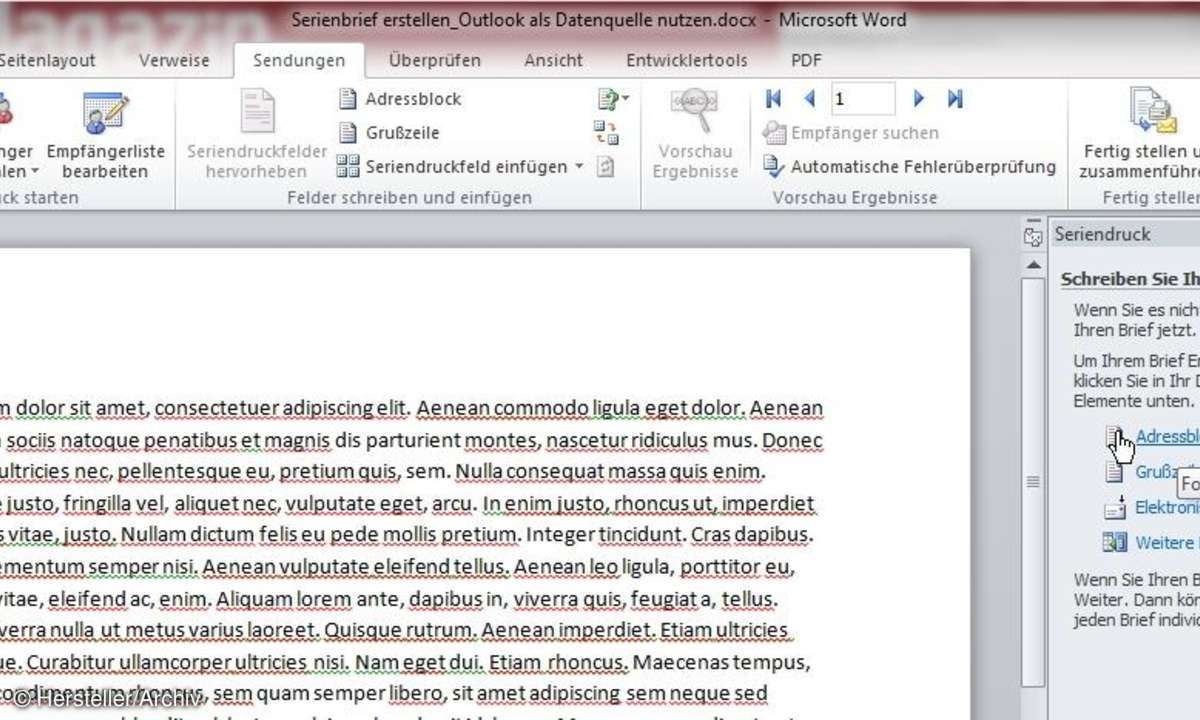Switch to the Ansicht tab

coord(553,60)
